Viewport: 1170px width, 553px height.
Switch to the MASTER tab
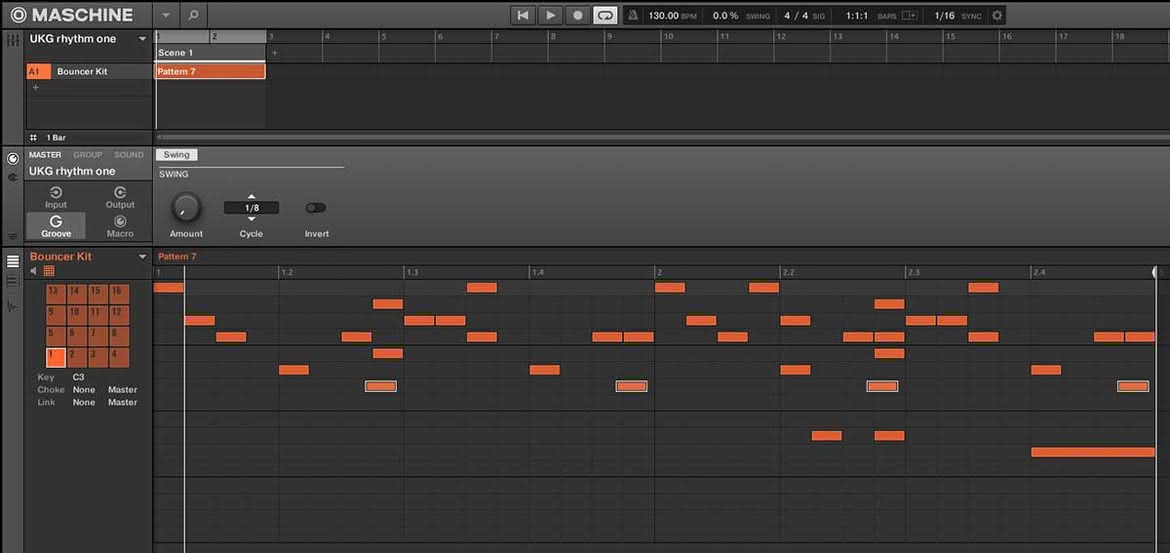point(45,155)
